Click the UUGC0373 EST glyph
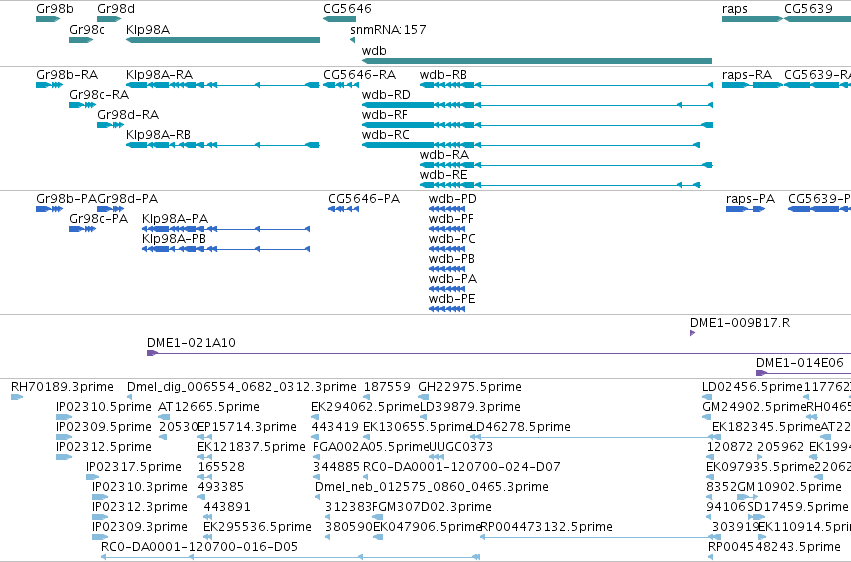The width and height of the screenshot is (851, 562). coord(436,457)
